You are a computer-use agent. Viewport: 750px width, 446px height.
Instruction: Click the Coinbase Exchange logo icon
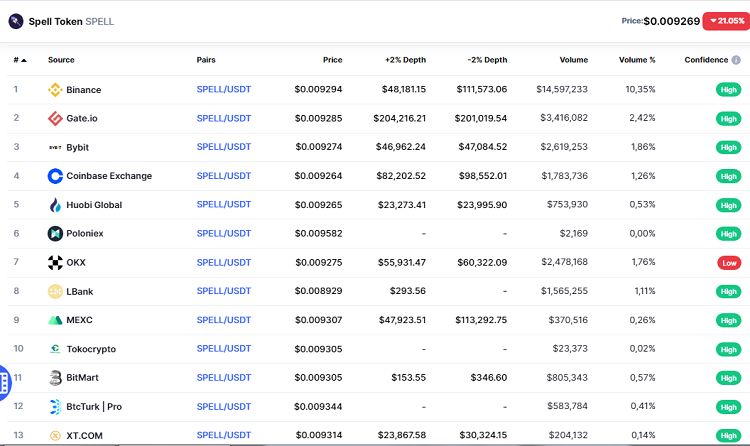pyautogui.click(x=55, y=176)
